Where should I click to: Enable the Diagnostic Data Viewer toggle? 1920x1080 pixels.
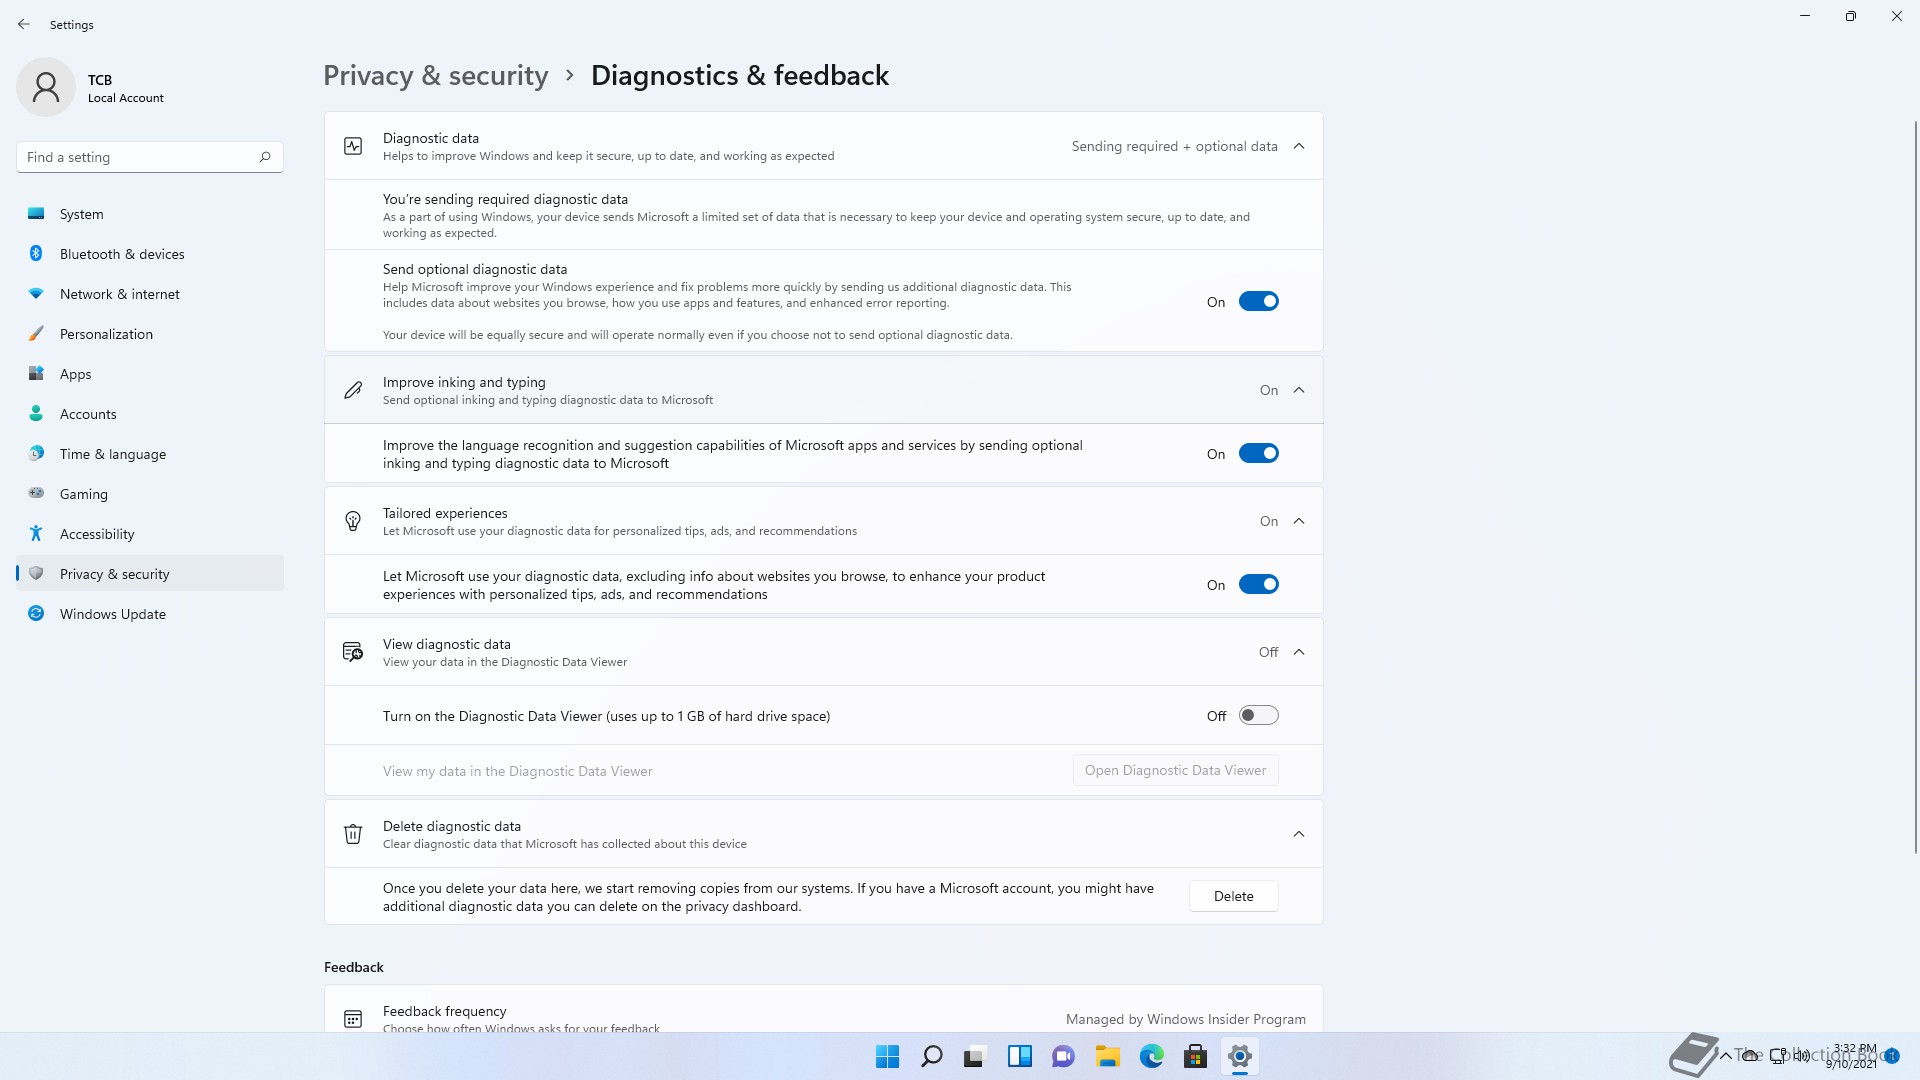coord(1259,716)
